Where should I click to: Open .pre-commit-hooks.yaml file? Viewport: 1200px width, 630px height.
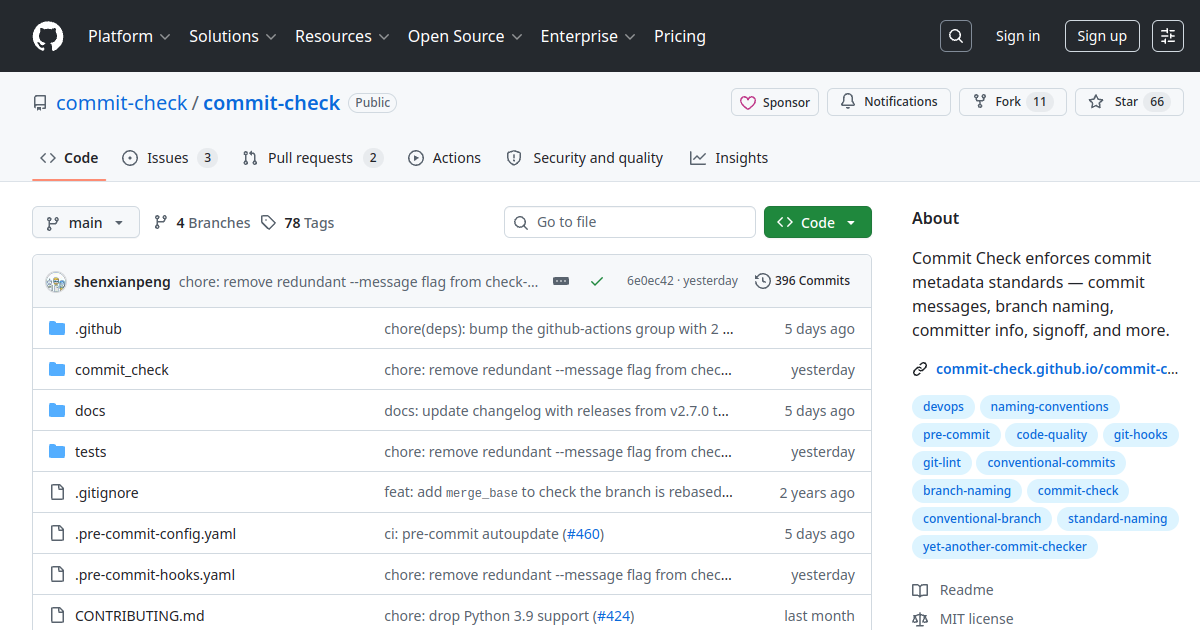click(155, 575)
